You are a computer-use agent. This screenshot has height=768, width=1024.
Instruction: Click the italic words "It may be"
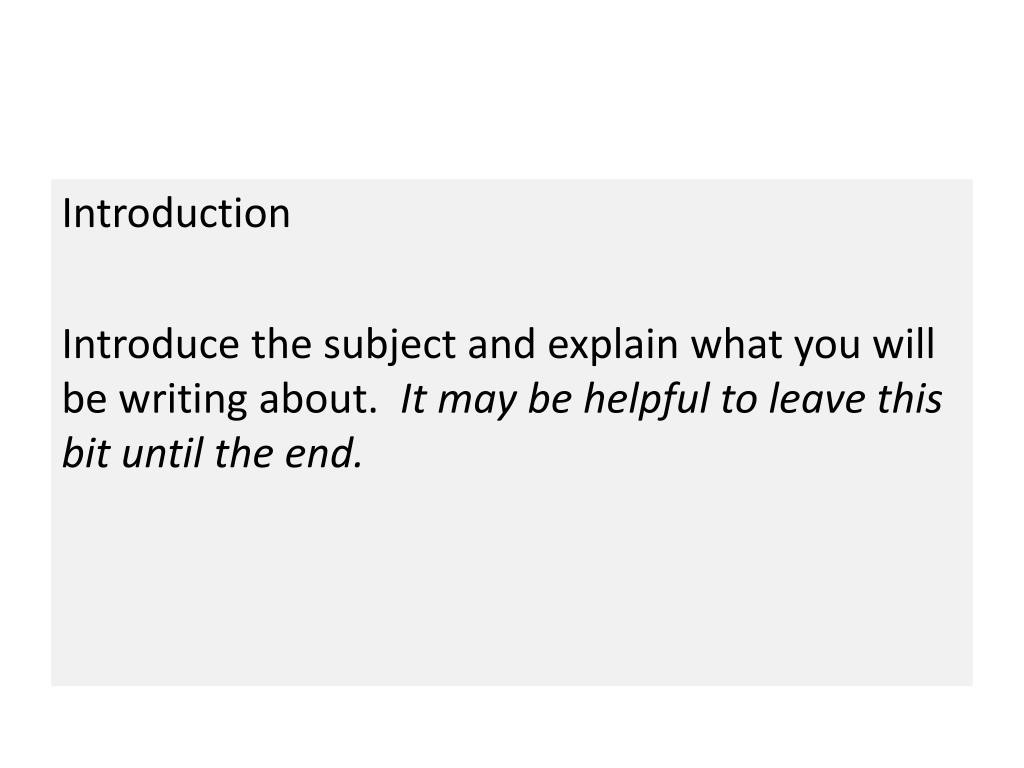pos(486,401)
